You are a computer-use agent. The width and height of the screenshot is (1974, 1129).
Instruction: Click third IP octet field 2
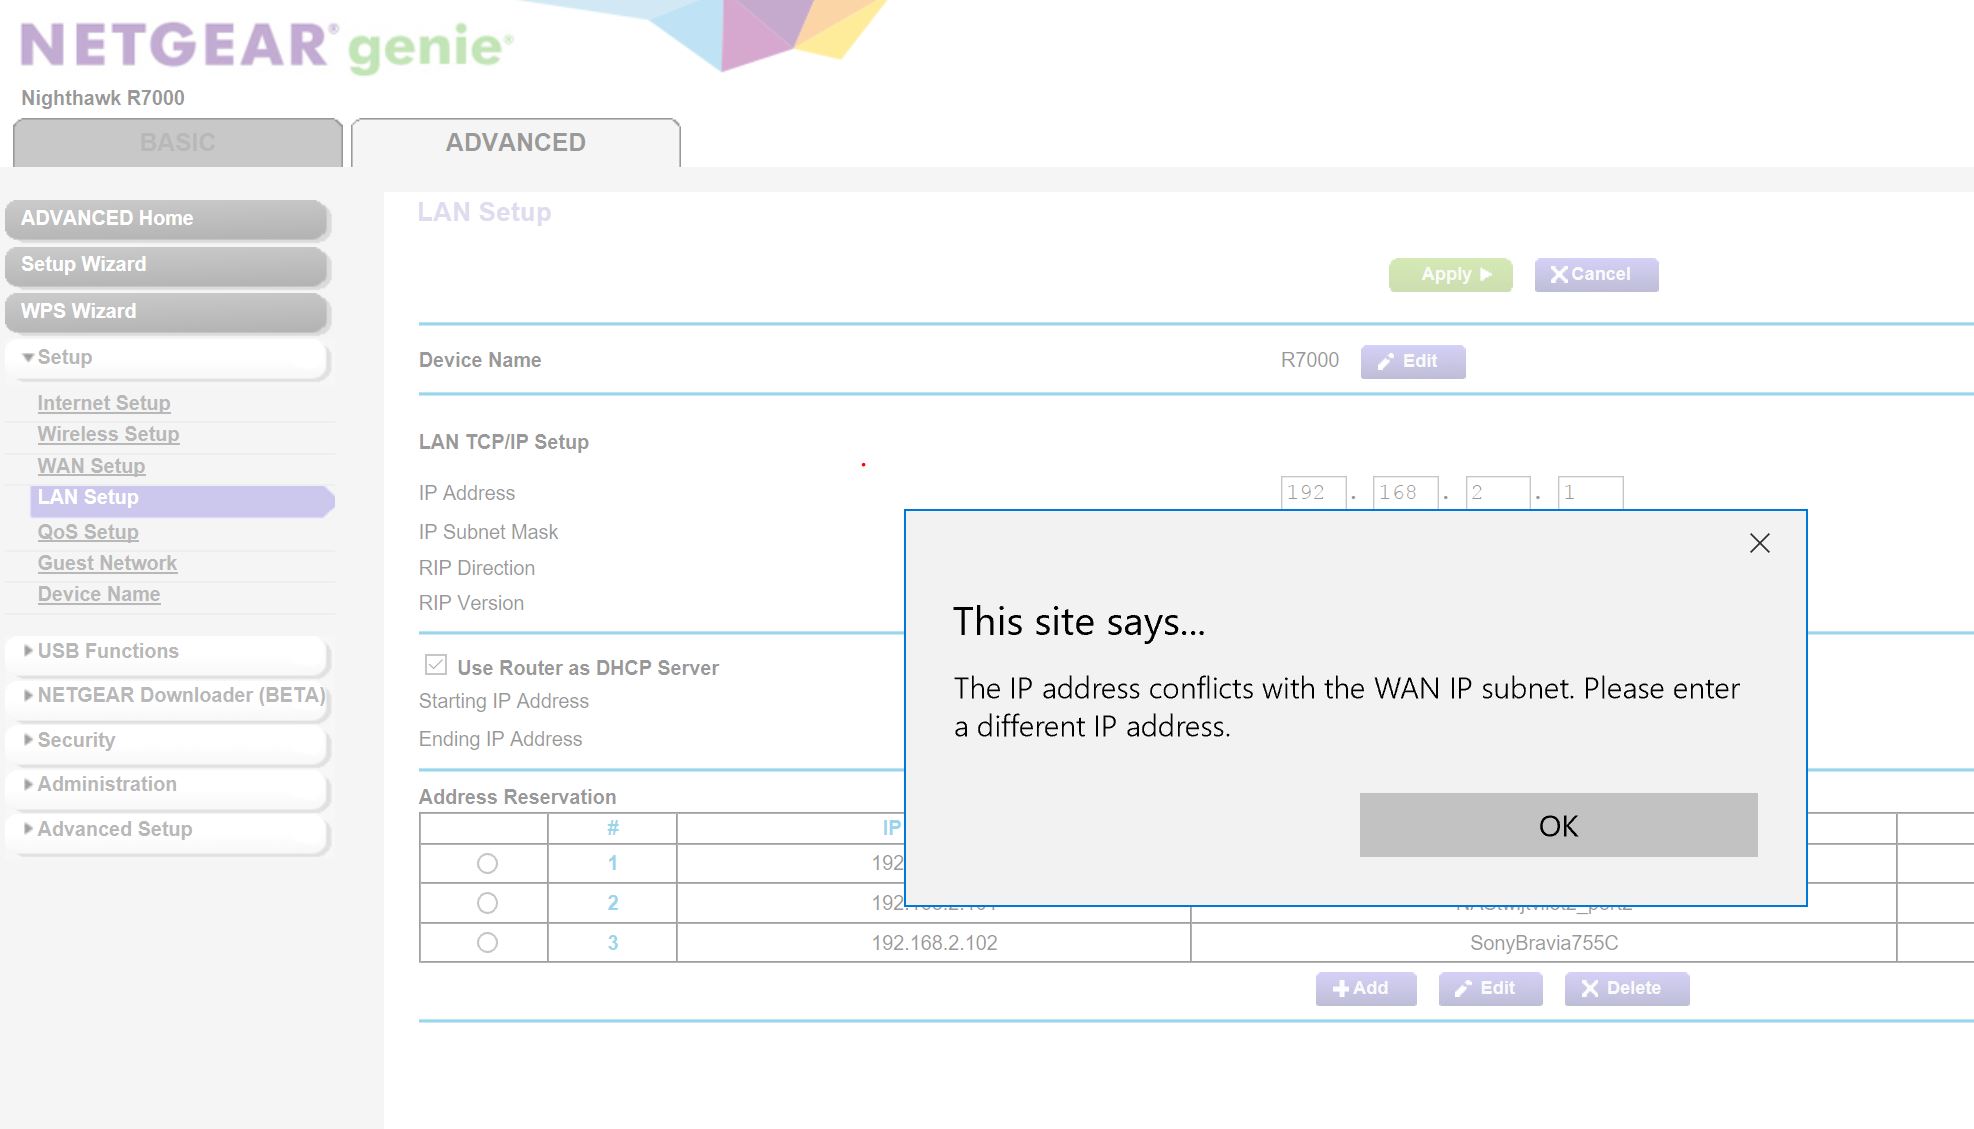[1498, 493]
